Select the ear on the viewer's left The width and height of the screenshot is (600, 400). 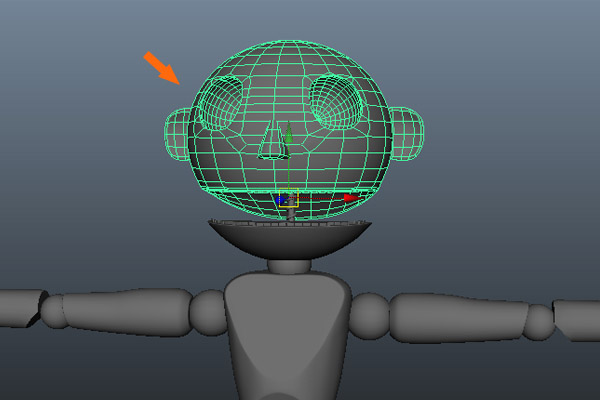[x=178, y=134]
